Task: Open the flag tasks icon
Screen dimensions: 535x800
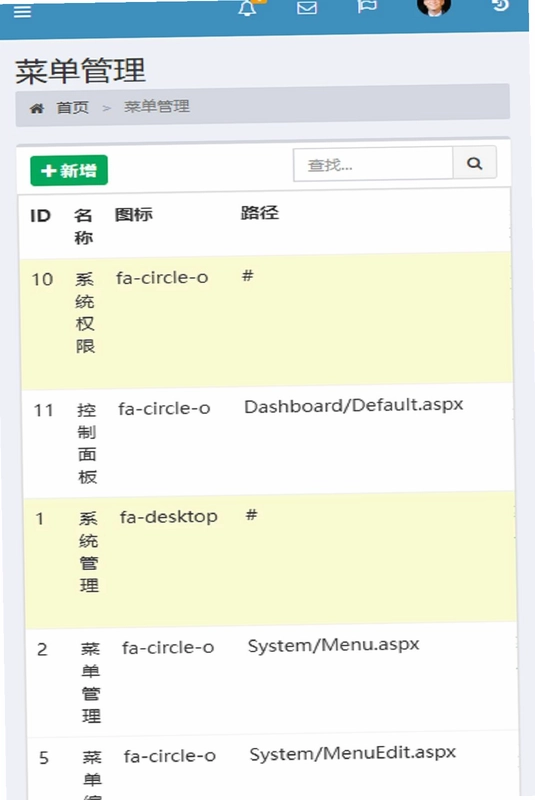Action: (367, 6)
